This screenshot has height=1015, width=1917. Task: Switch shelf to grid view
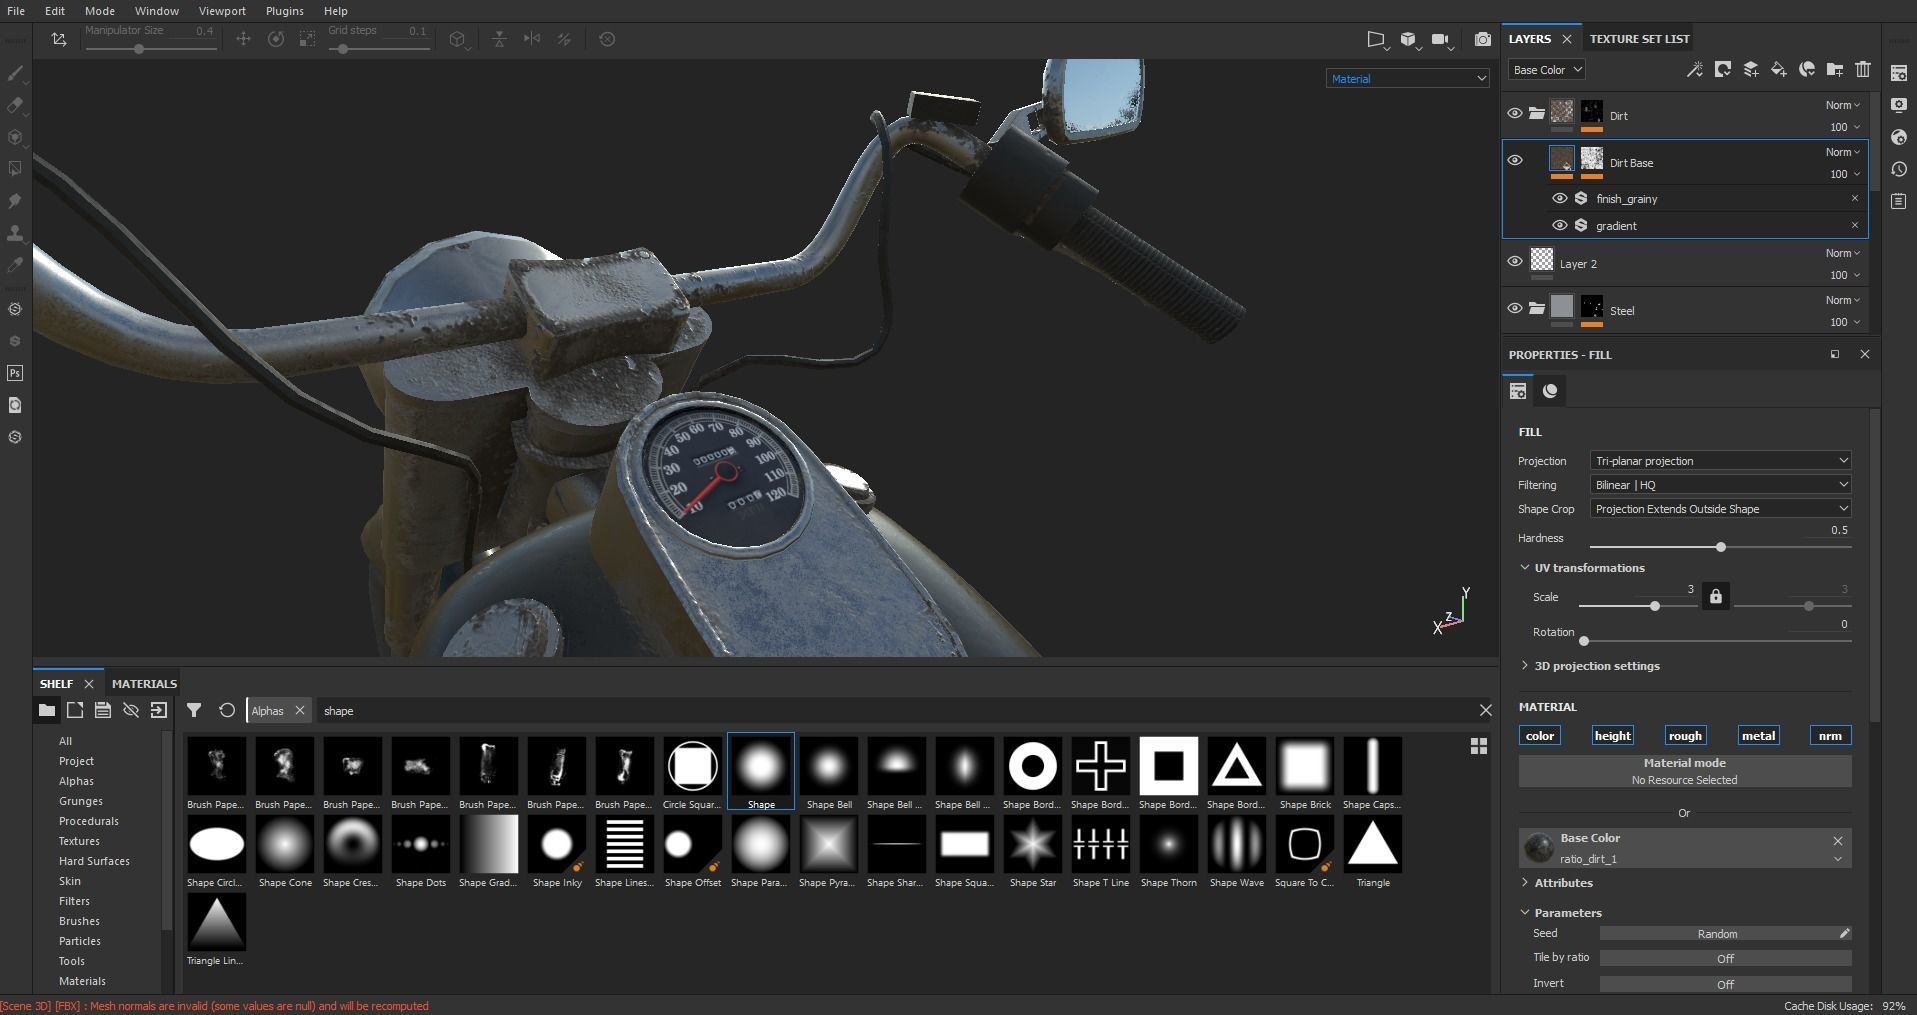1478,746
